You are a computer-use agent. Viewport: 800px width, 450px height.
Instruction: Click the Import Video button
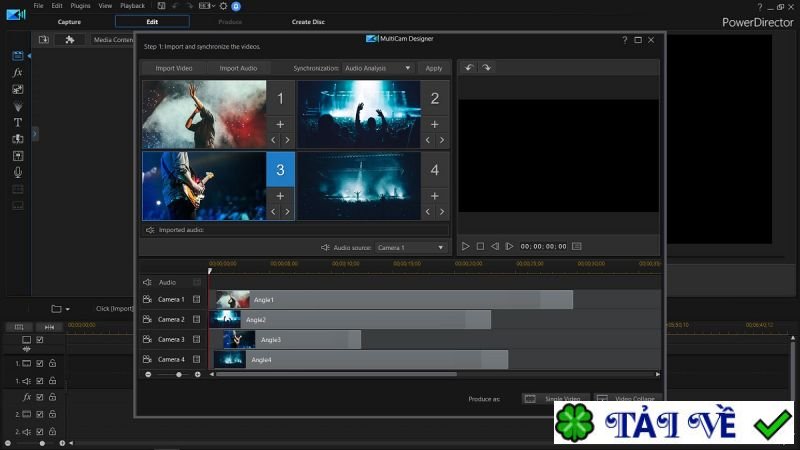coord(174,68)
